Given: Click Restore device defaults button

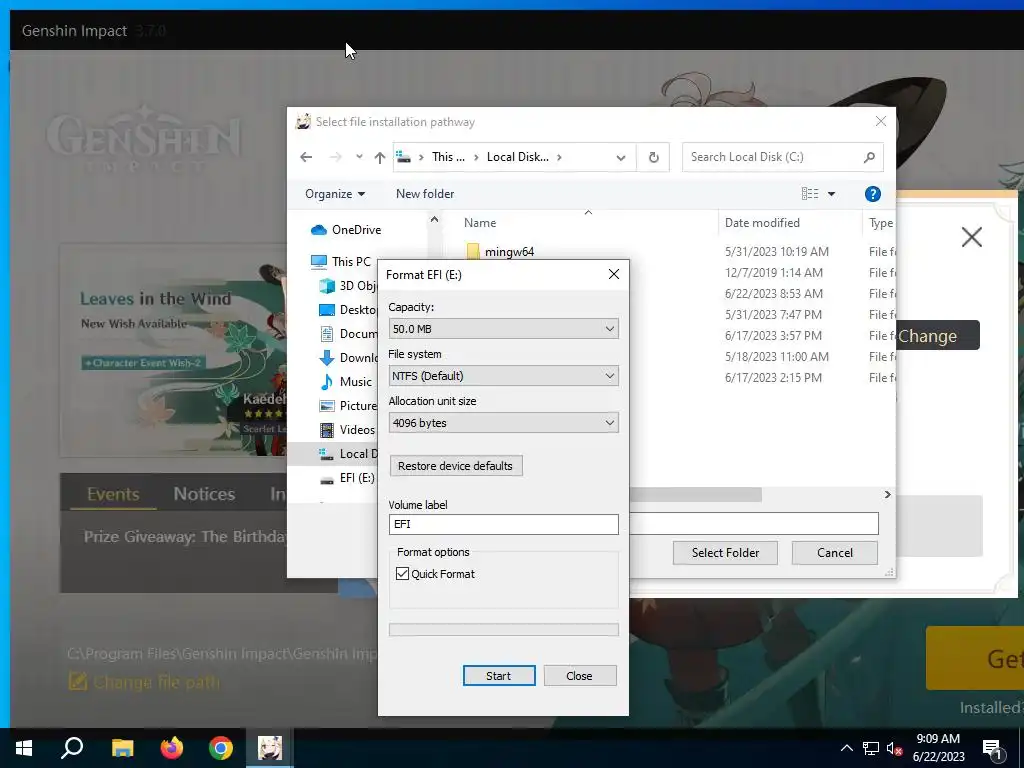Looking at the screenshot, I should pos(455,466).
